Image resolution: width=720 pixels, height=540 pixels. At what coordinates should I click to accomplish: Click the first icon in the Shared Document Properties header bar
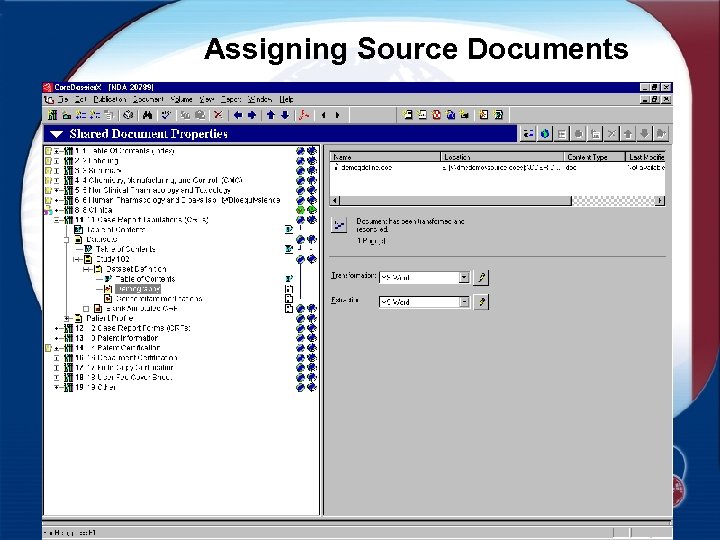click(529, 134)
